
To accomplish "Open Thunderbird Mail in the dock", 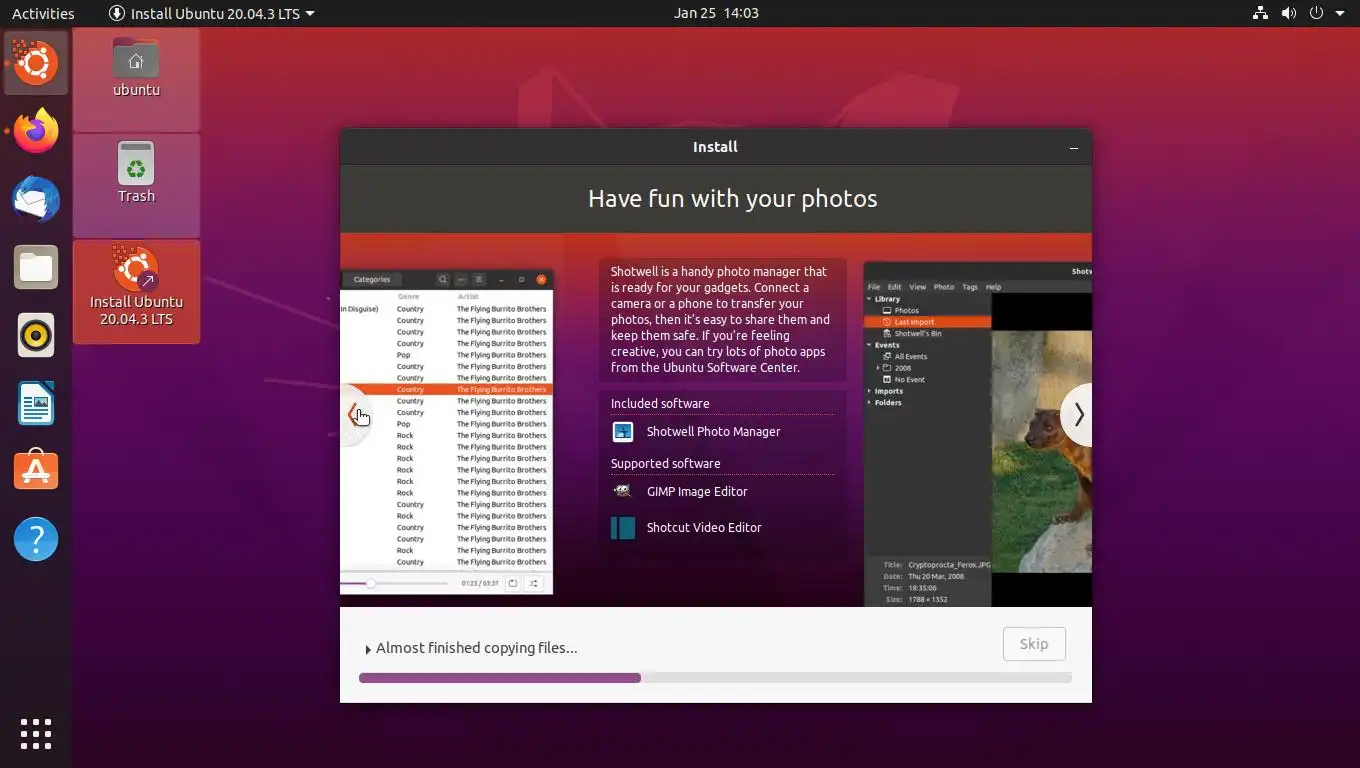I will [36, 199].
